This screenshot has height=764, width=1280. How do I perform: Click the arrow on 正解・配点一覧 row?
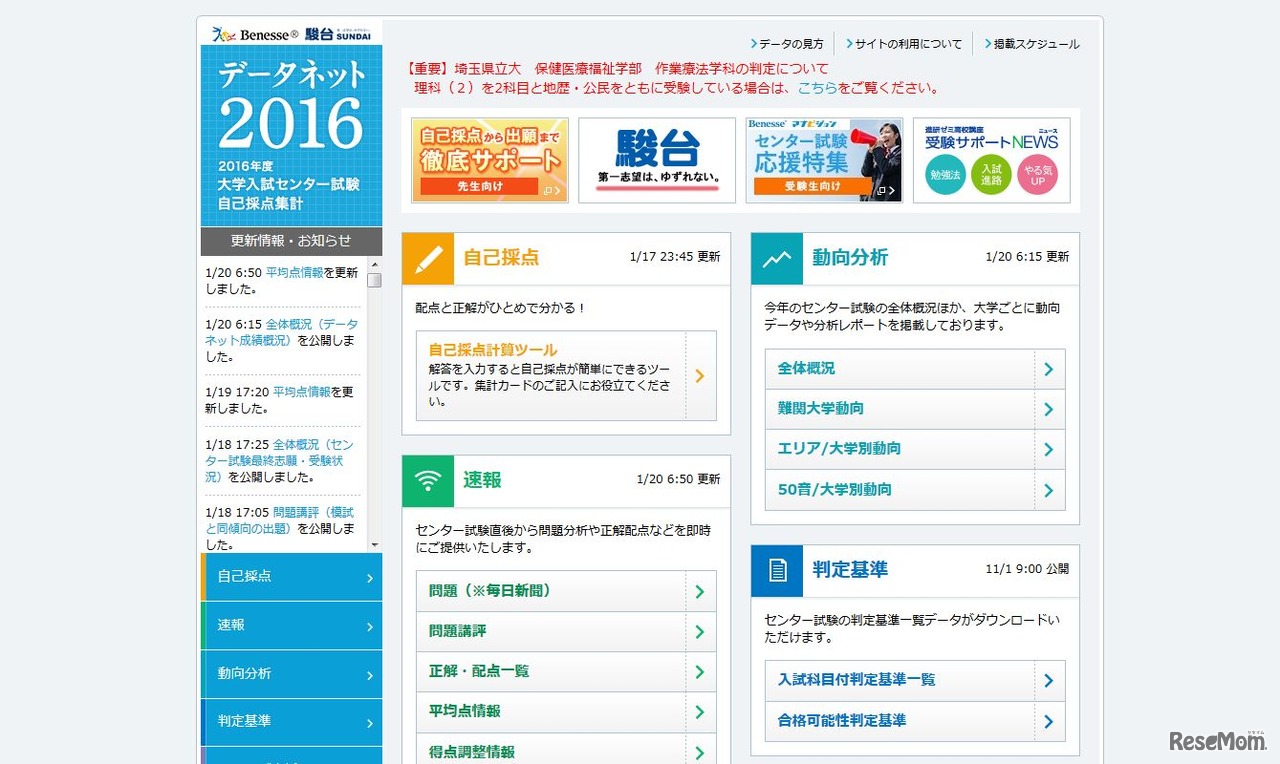pyautogui.click(x=700, y=672)
